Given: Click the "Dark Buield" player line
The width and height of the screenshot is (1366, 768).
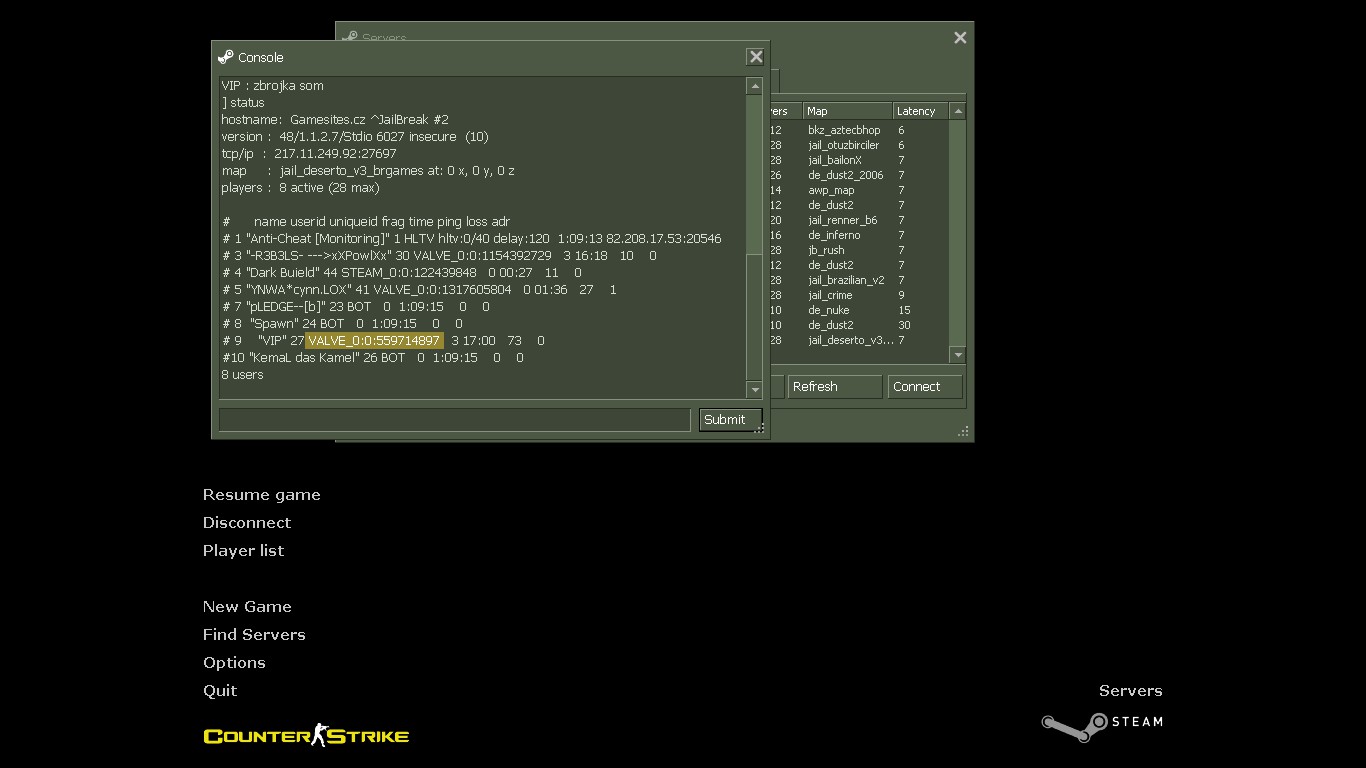Looking at the screenshot, I should click(x=402, y=273).
